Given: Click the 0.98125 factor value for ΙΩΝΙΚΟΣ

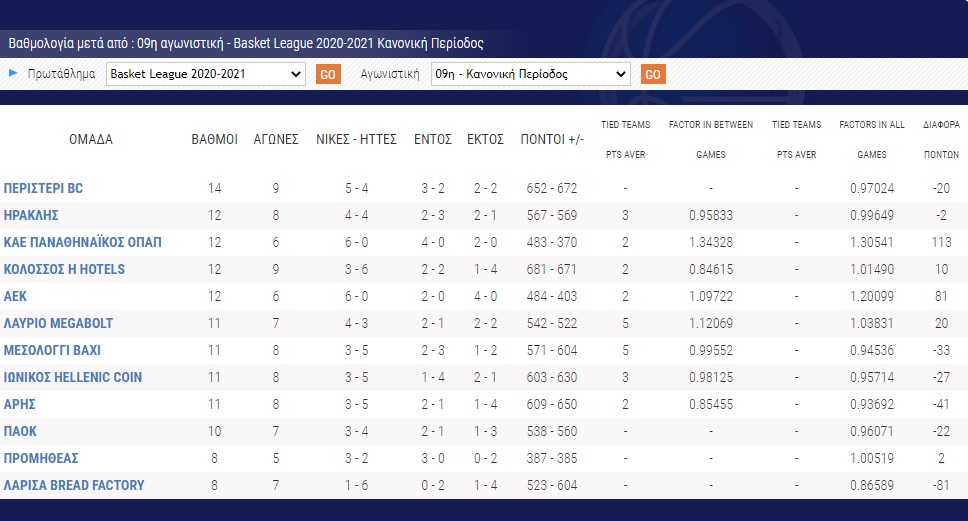Looking at the screenshot, I should click(711, 377).
